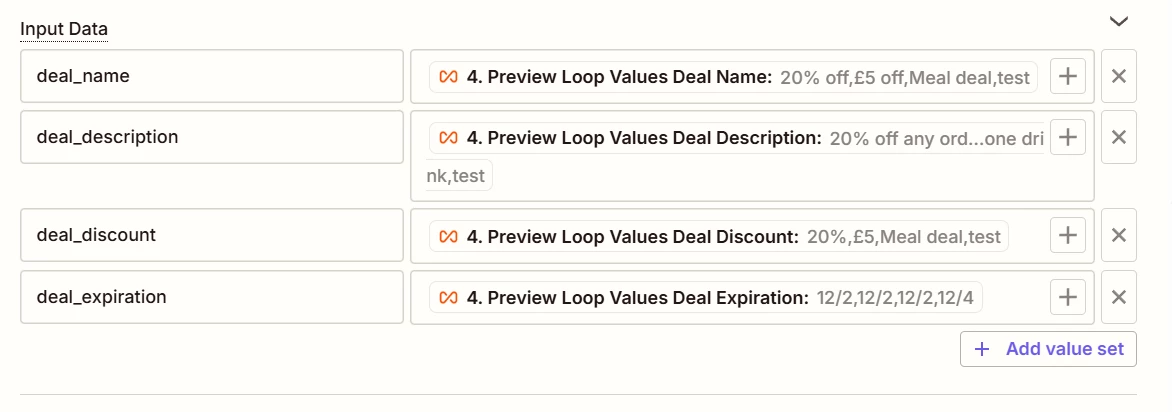
Task: Select the Deal Expiration mapped value pill
Action: tap(706, 298)
